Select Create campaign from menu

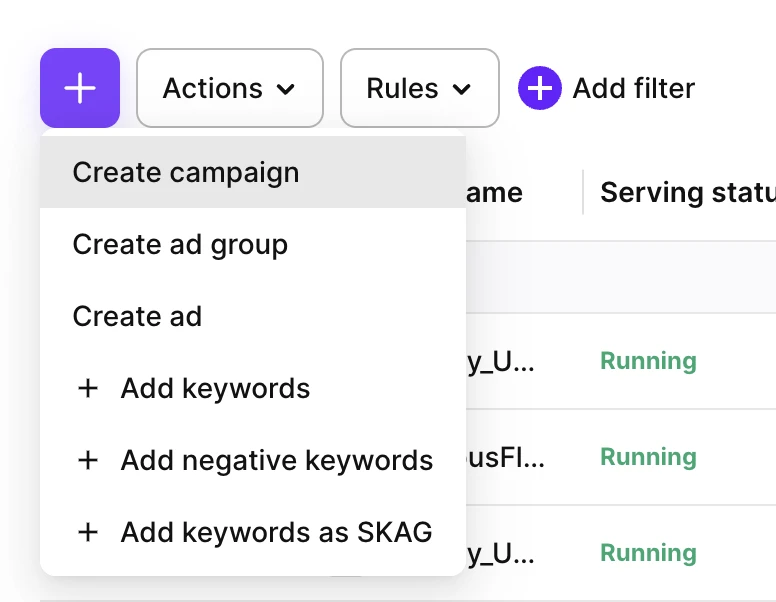[x=253, y=172]
